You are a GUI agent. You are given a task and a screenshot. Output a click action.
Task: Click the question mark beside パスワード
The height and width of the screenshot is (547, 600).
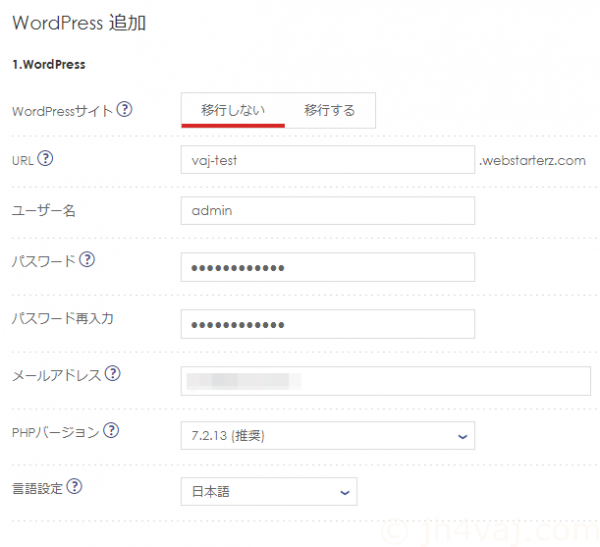pyautogui.click(x=87, y=260)
